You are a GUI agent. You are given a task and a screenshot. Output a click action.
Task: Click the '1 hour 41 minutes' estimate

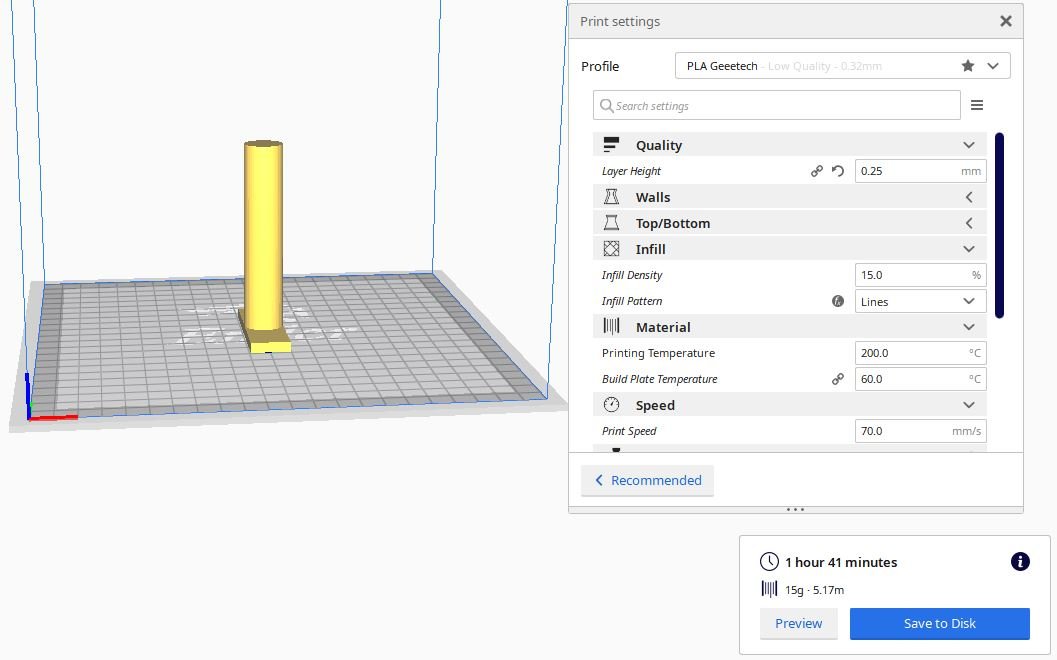point(841,562)
